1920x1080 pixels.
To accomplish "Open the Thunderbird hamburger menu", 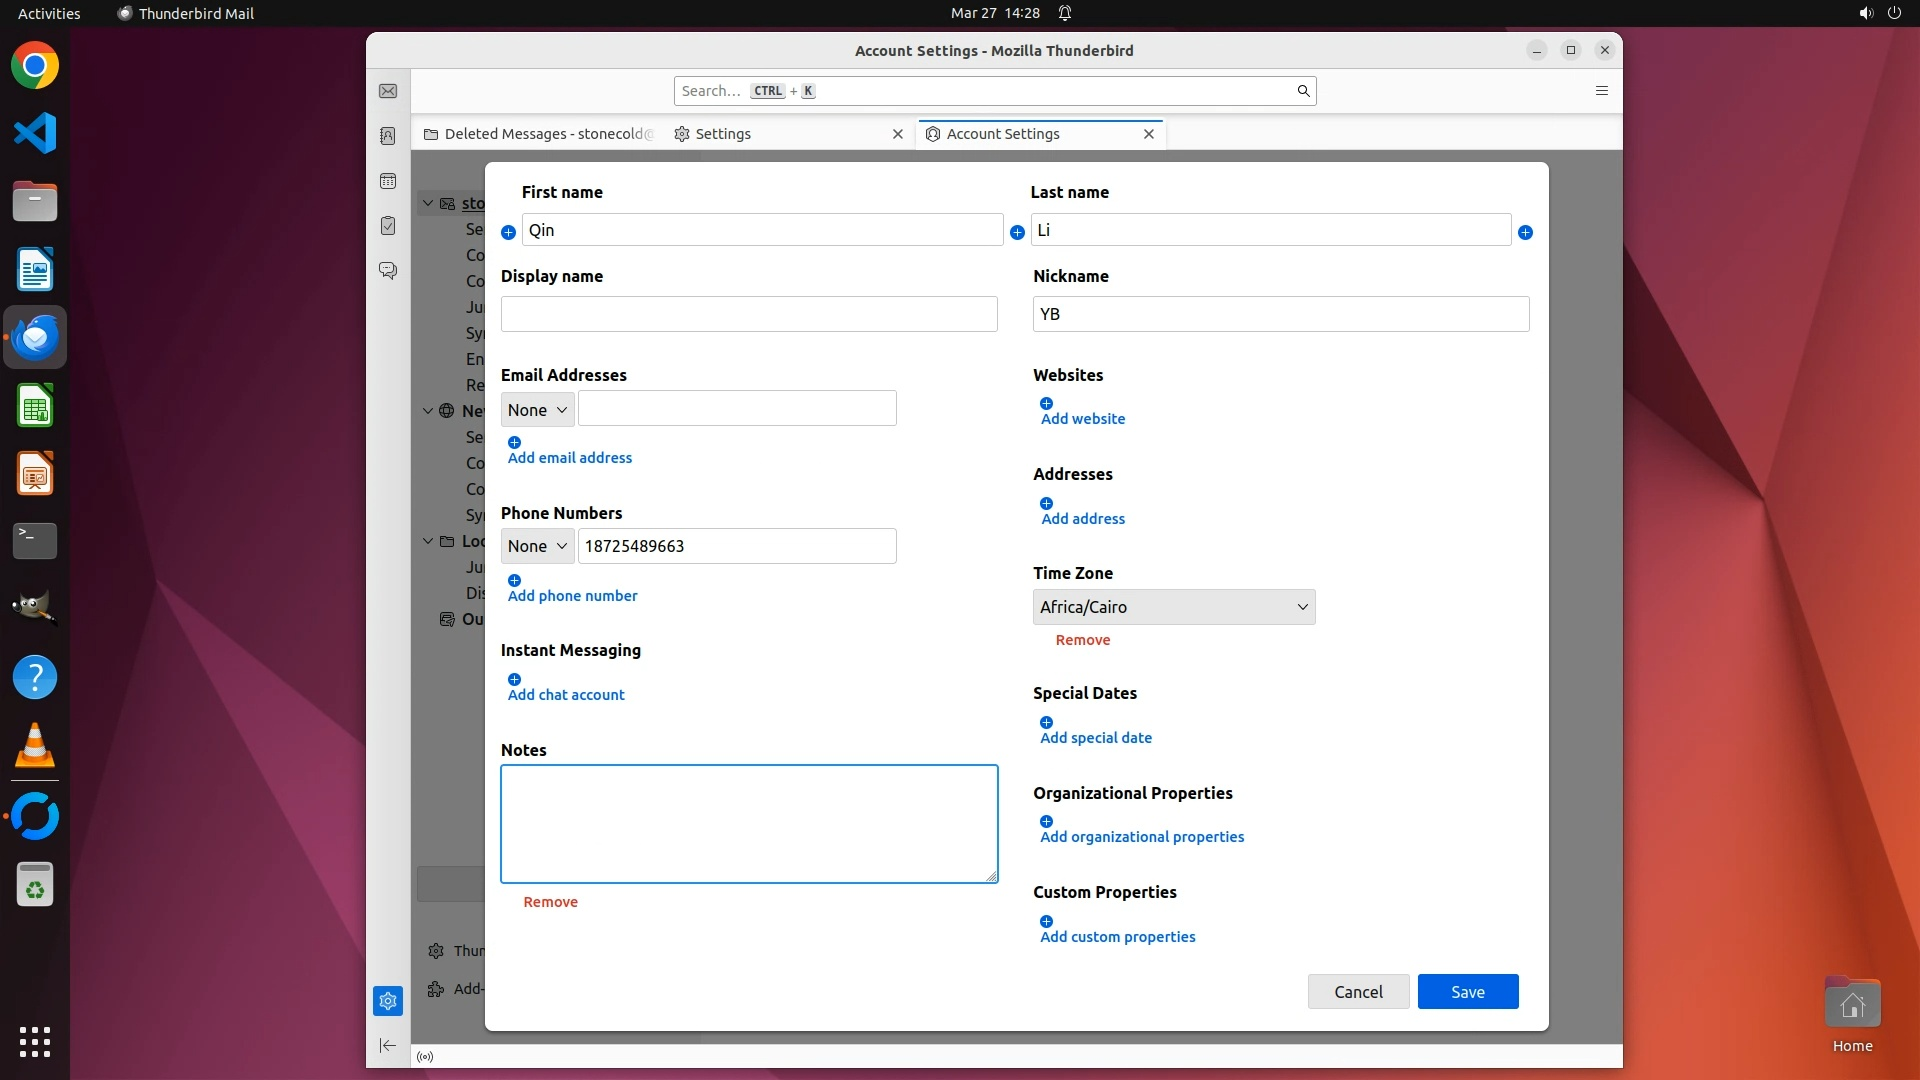I will click(x=1601, y=91).
